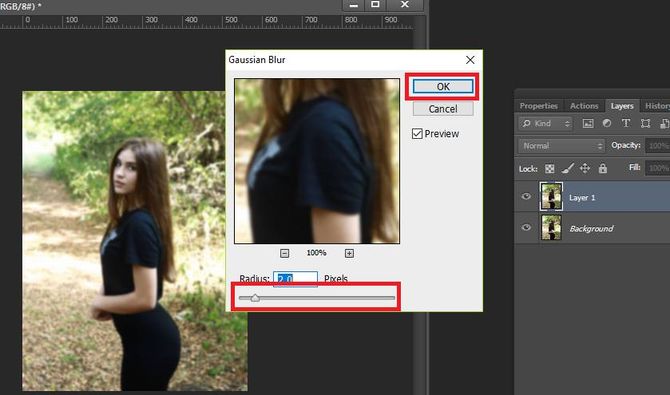This screenshot has height=395, width=670.
Task: Switch to the Actions tab
Action: tap(584, 106)
